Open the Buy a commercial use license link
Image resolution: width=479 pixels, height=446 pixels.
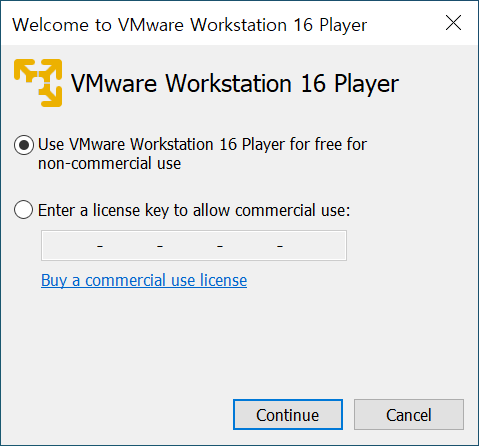pyautogui.click(x=144, y=280)
